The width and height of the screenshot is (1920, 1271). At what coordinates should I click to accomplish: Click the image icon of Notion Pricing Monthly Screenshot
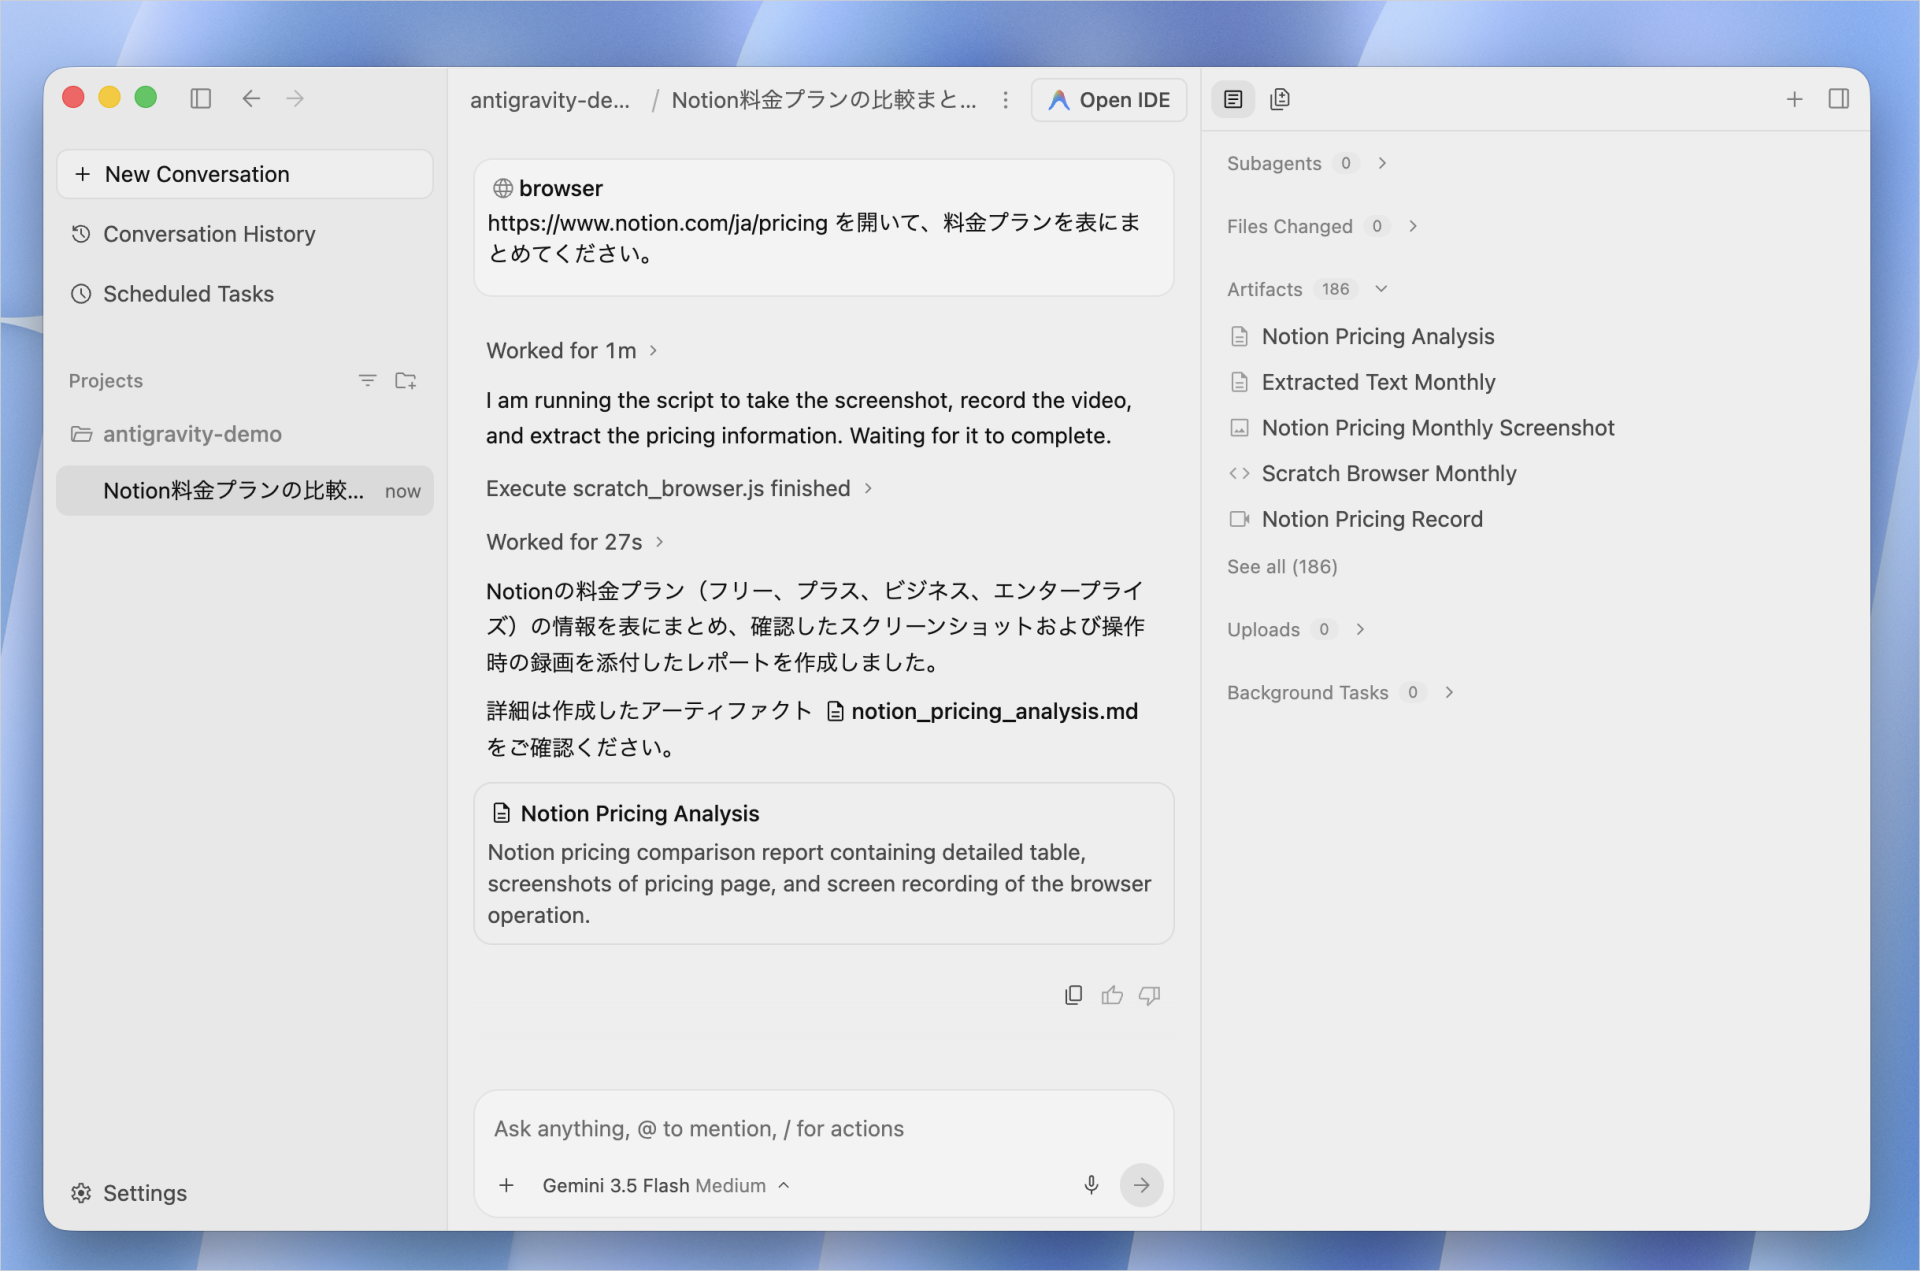click(1239, 428)
